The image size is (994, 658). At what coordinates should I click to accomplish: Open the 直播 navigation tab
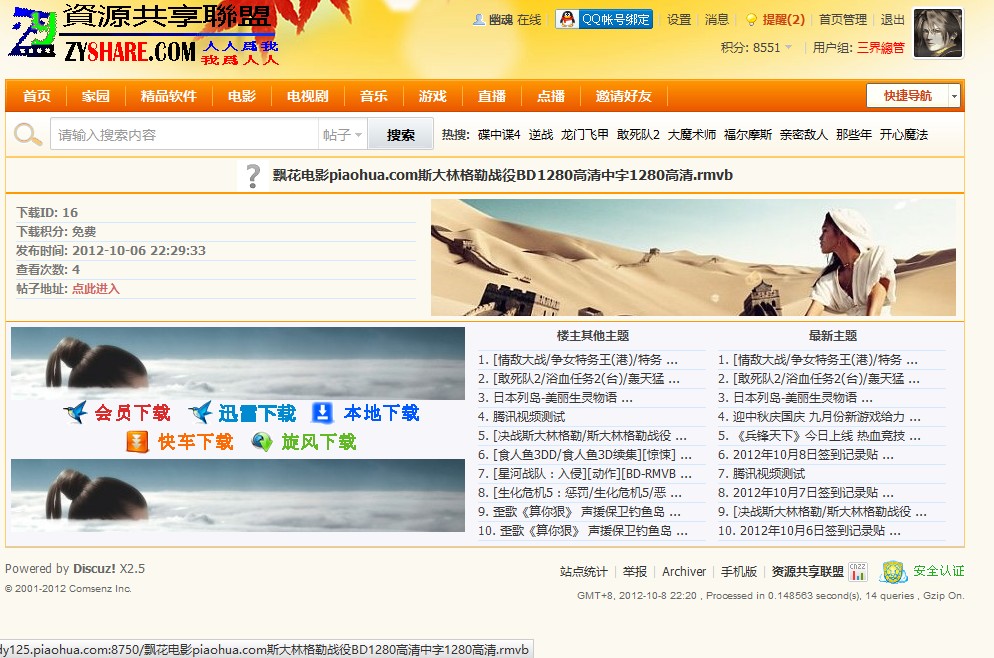[492, 96]
